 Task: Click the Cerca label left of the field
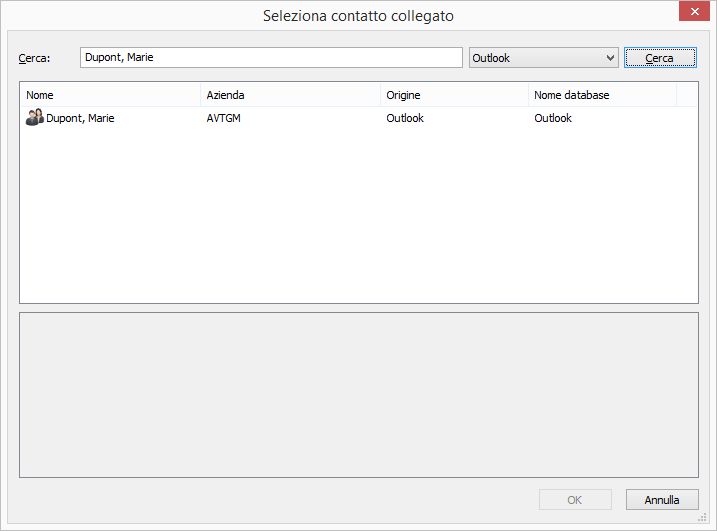point(34,58)
